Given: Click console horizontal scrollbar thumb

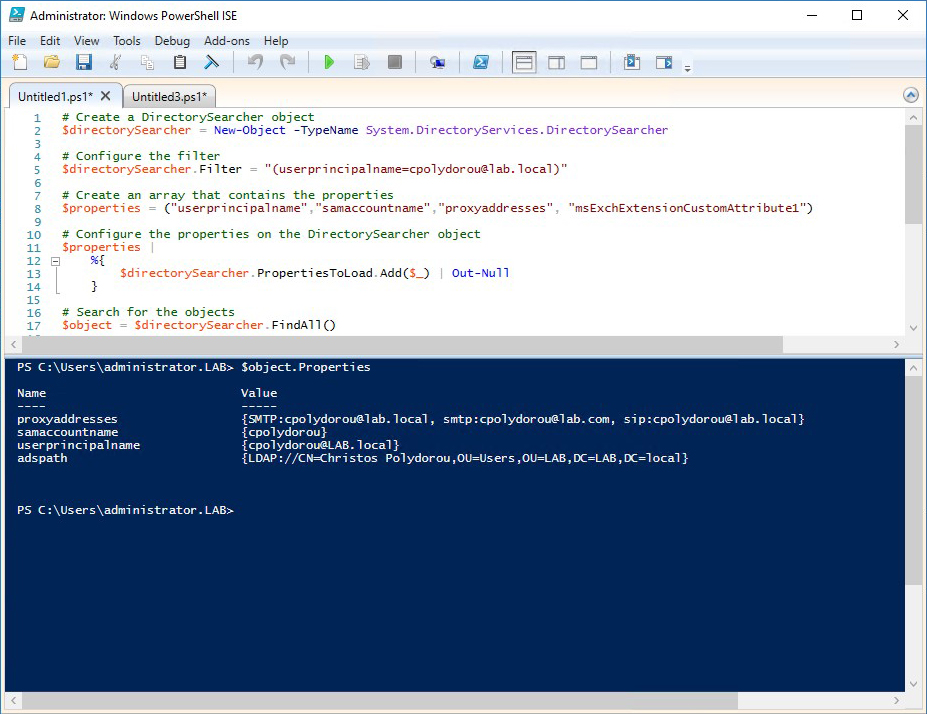Looking at the screenshot, I should click(380, 700).
